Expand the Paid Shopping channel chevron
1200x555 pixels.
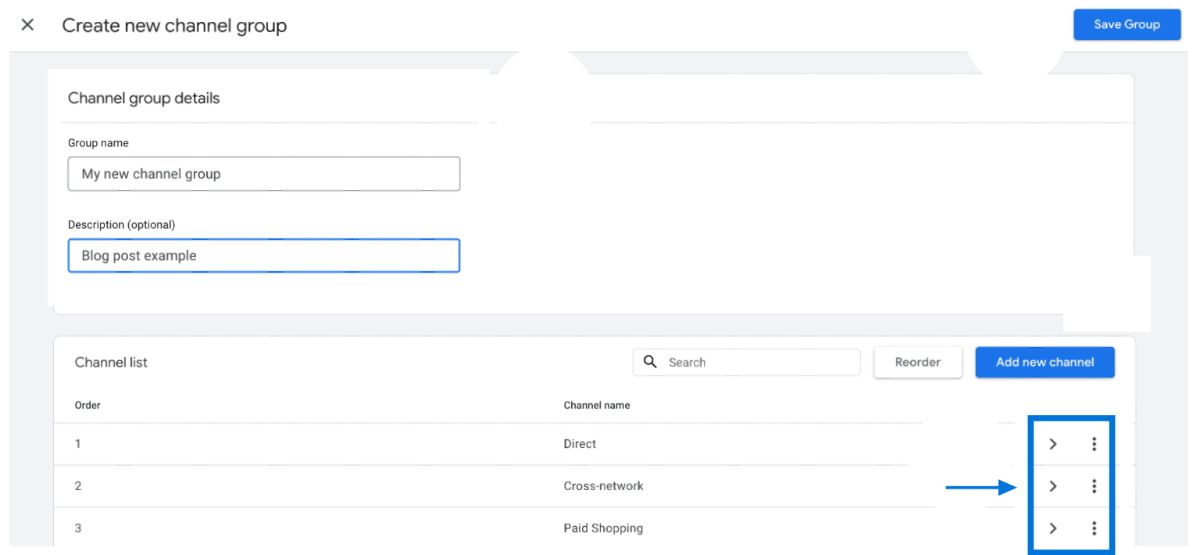tap(1053, 528)
